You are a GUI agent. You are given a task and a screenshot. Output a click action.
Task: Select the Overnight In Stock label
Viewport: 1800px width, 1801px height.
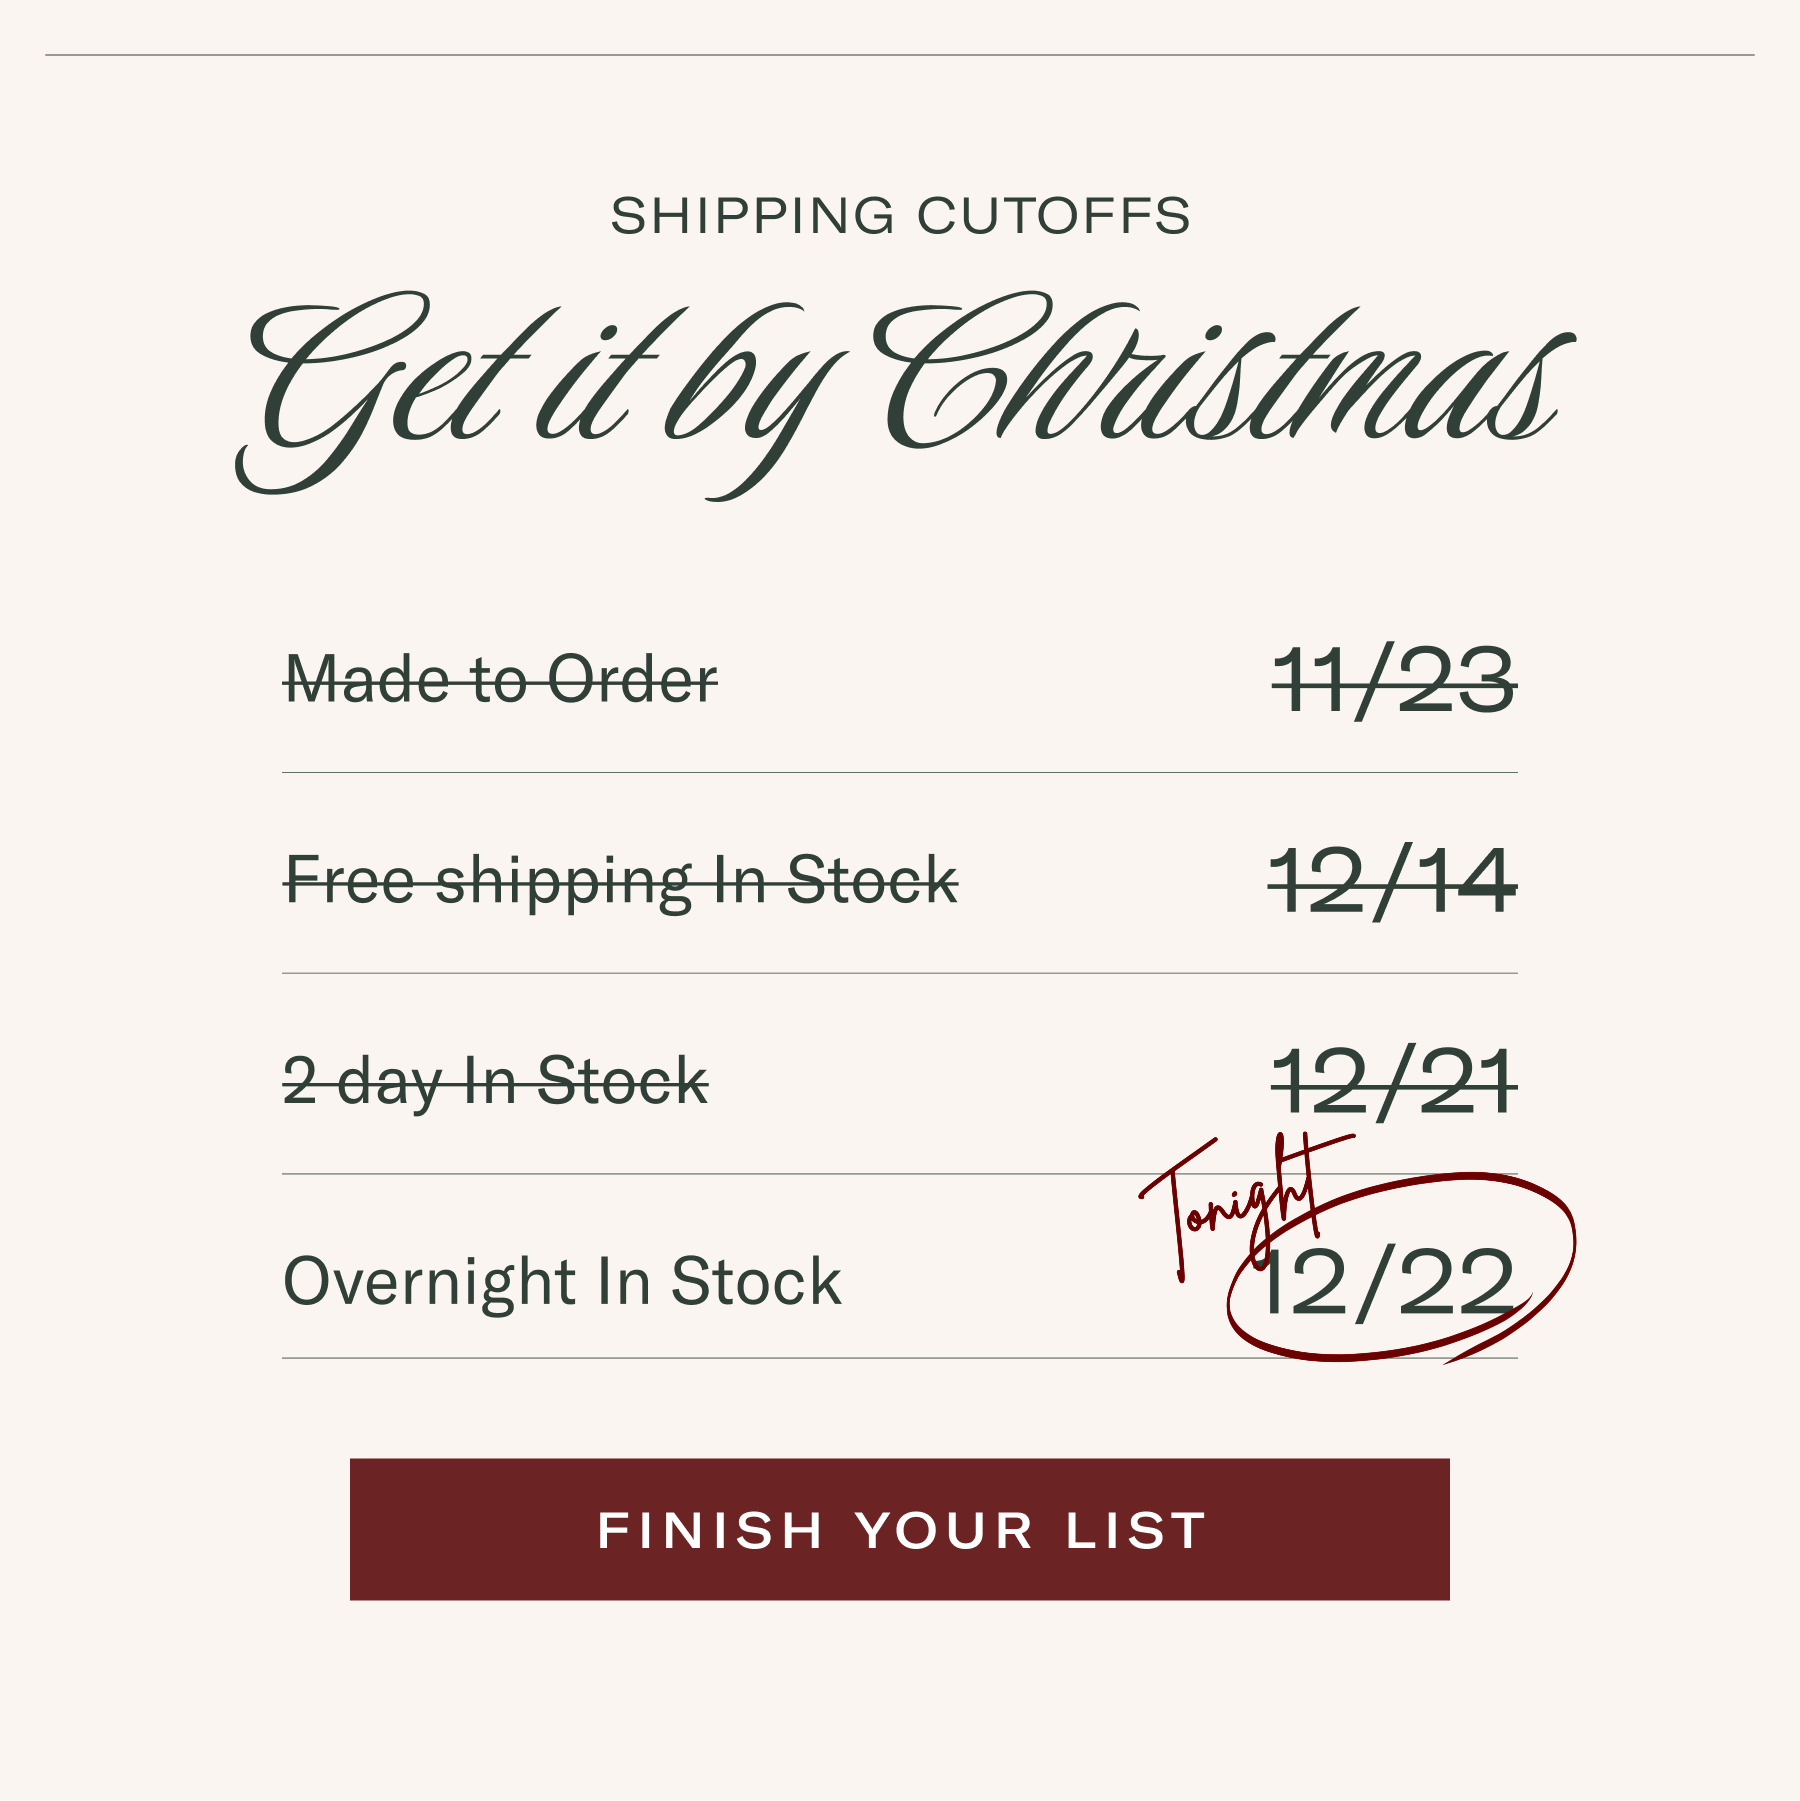click(562, 1281)
